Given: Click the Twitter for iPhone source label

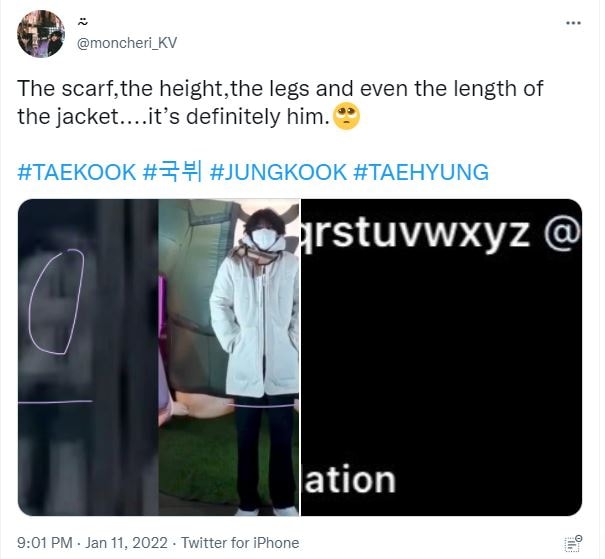Looking at the screenshot, I should 240,543.
